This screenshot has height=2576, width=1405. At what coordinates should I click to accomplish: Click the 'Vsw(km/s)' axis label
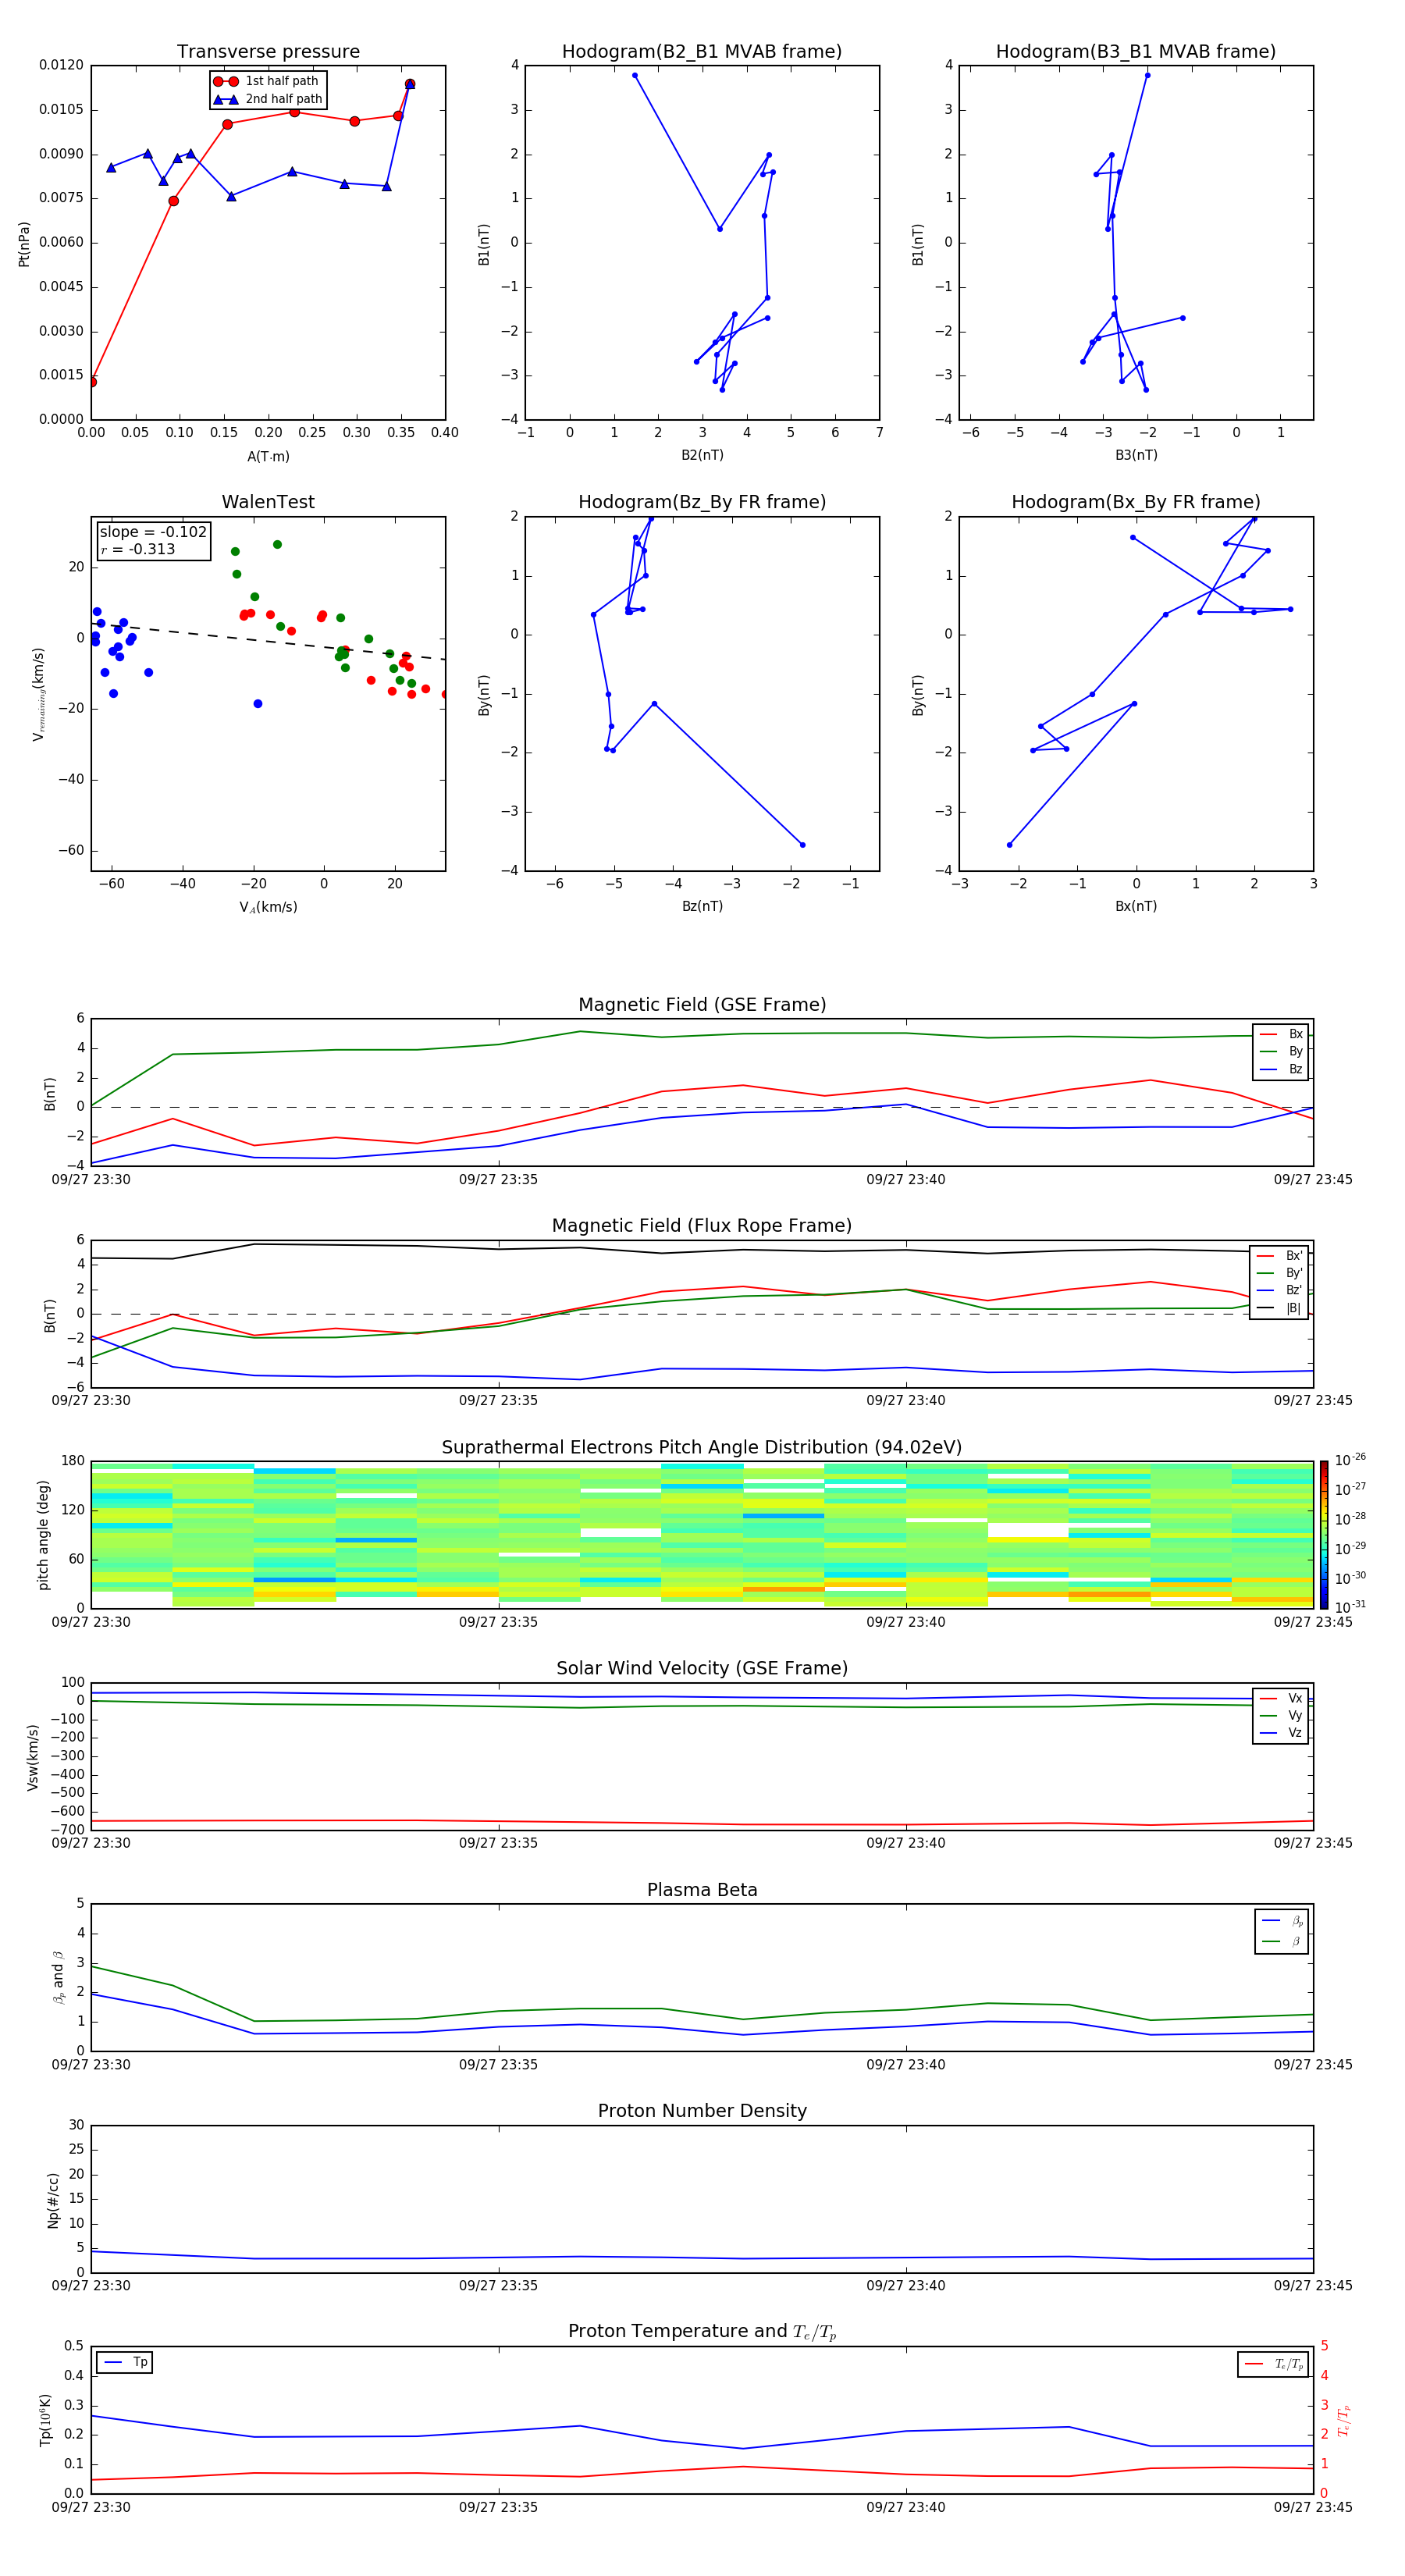point(33,1757)
